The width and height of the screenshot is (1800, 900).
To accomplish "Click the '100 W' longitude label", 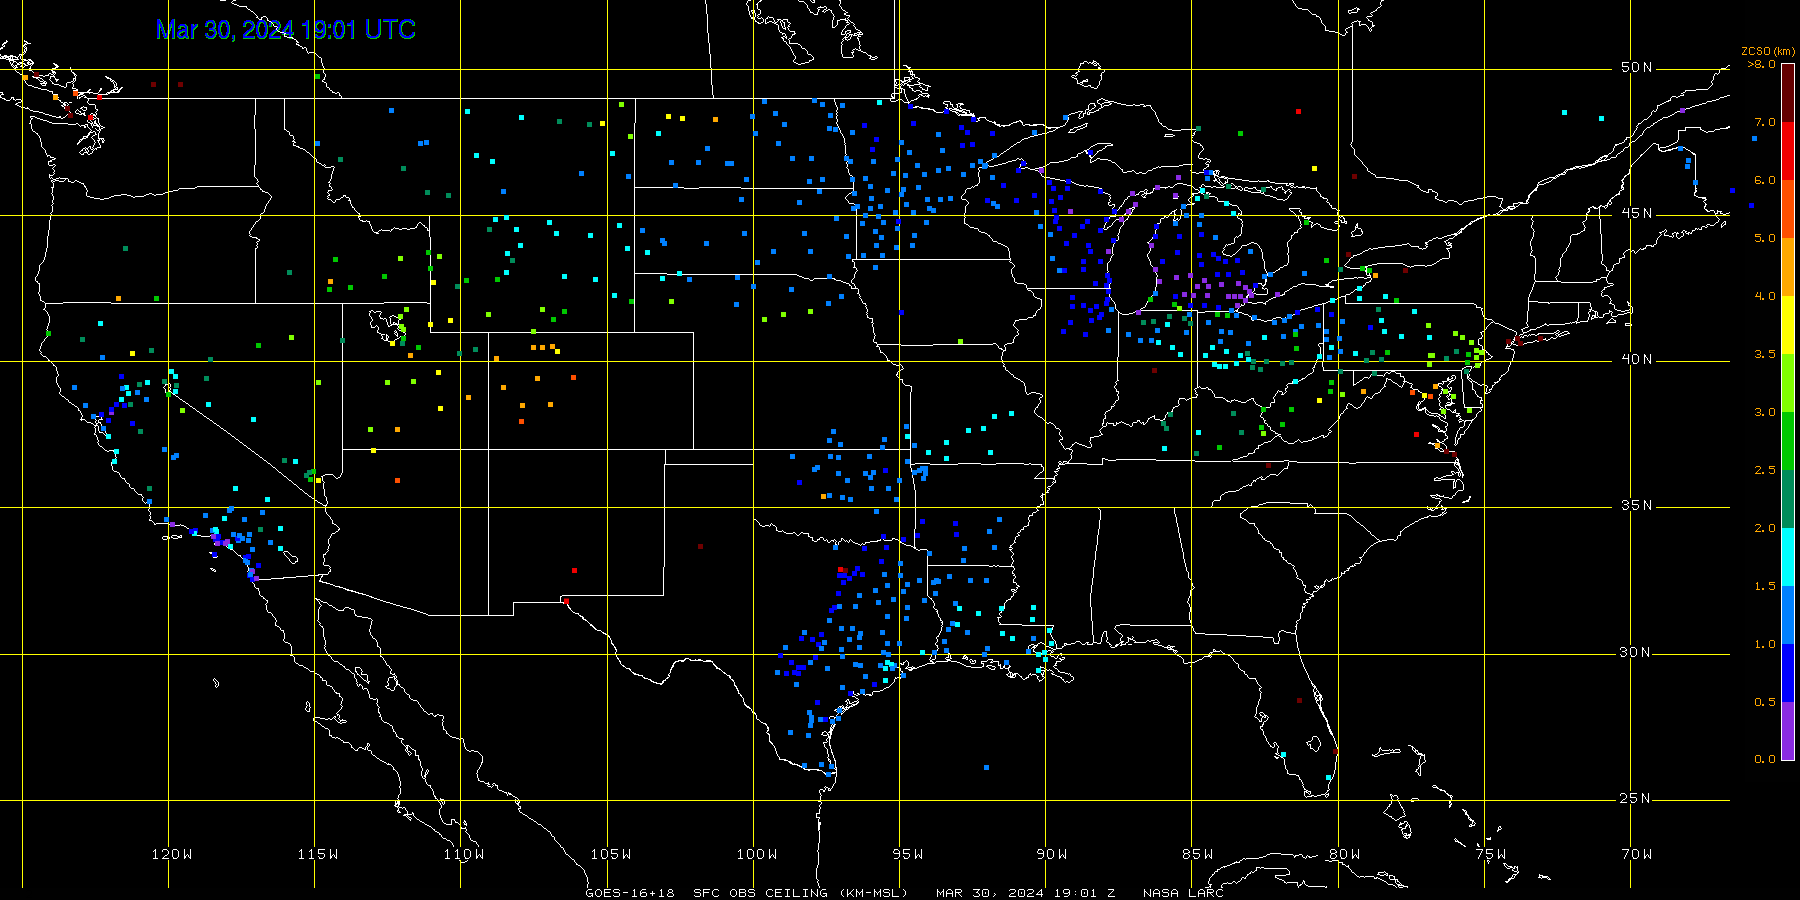I will [x=757, y=854].
